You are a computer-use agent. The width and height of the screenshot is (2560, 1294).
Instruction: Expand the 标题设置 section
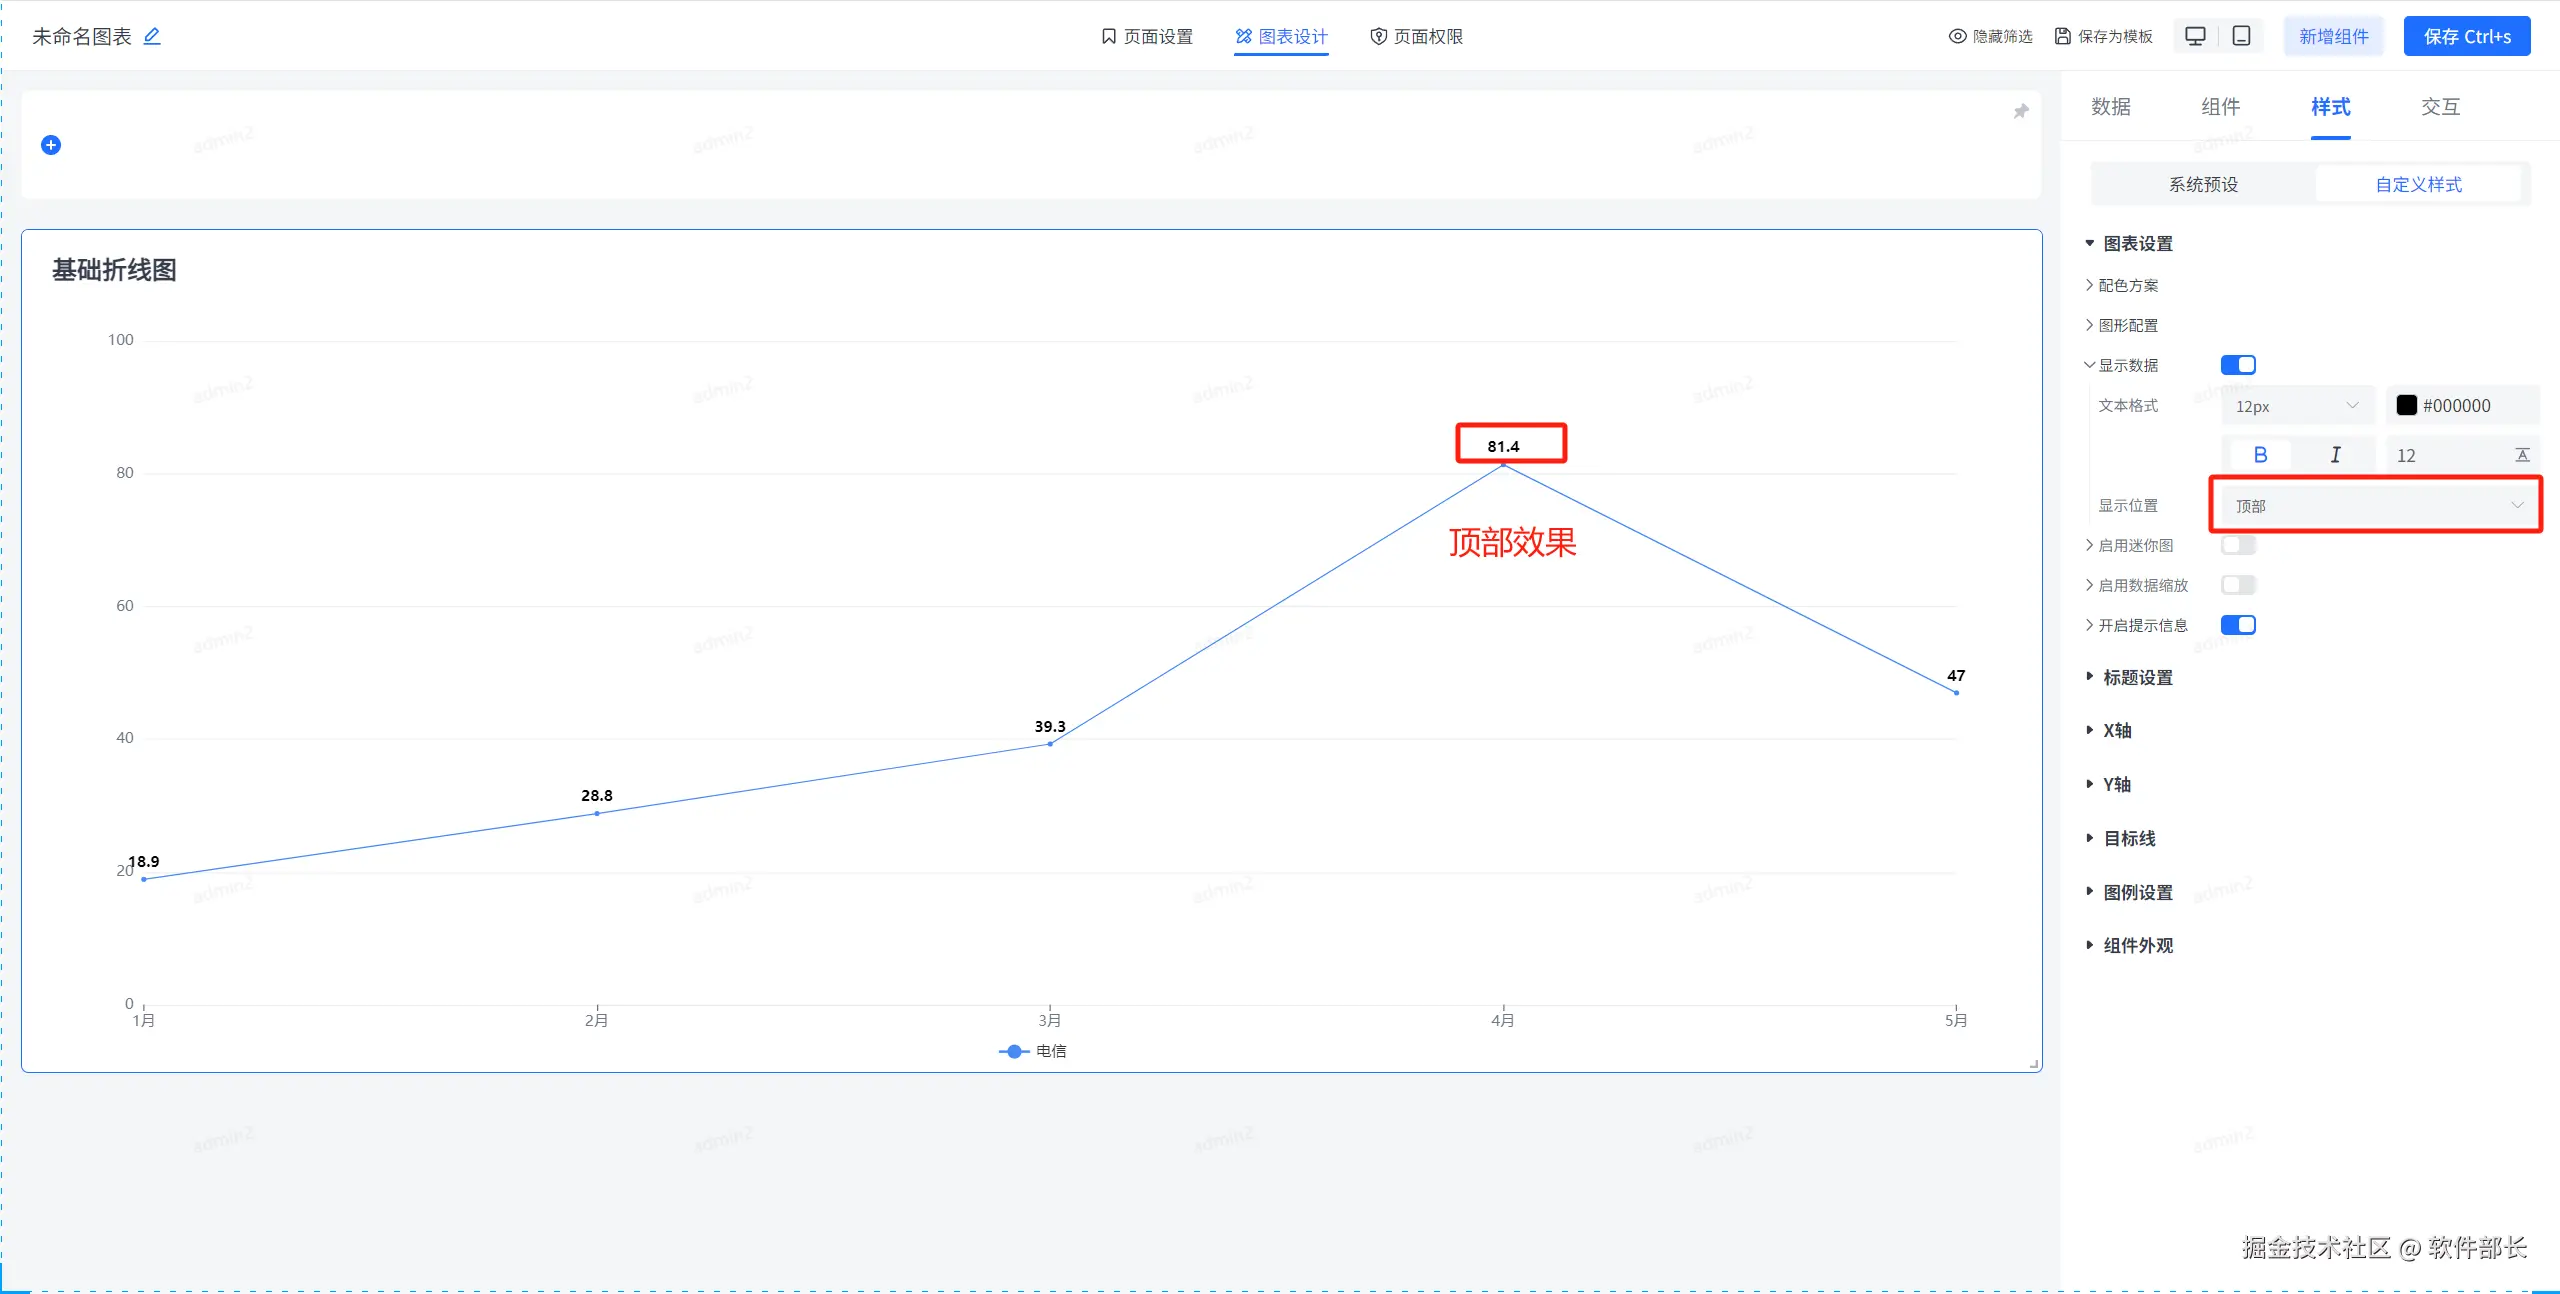(x=2137, y=677)
